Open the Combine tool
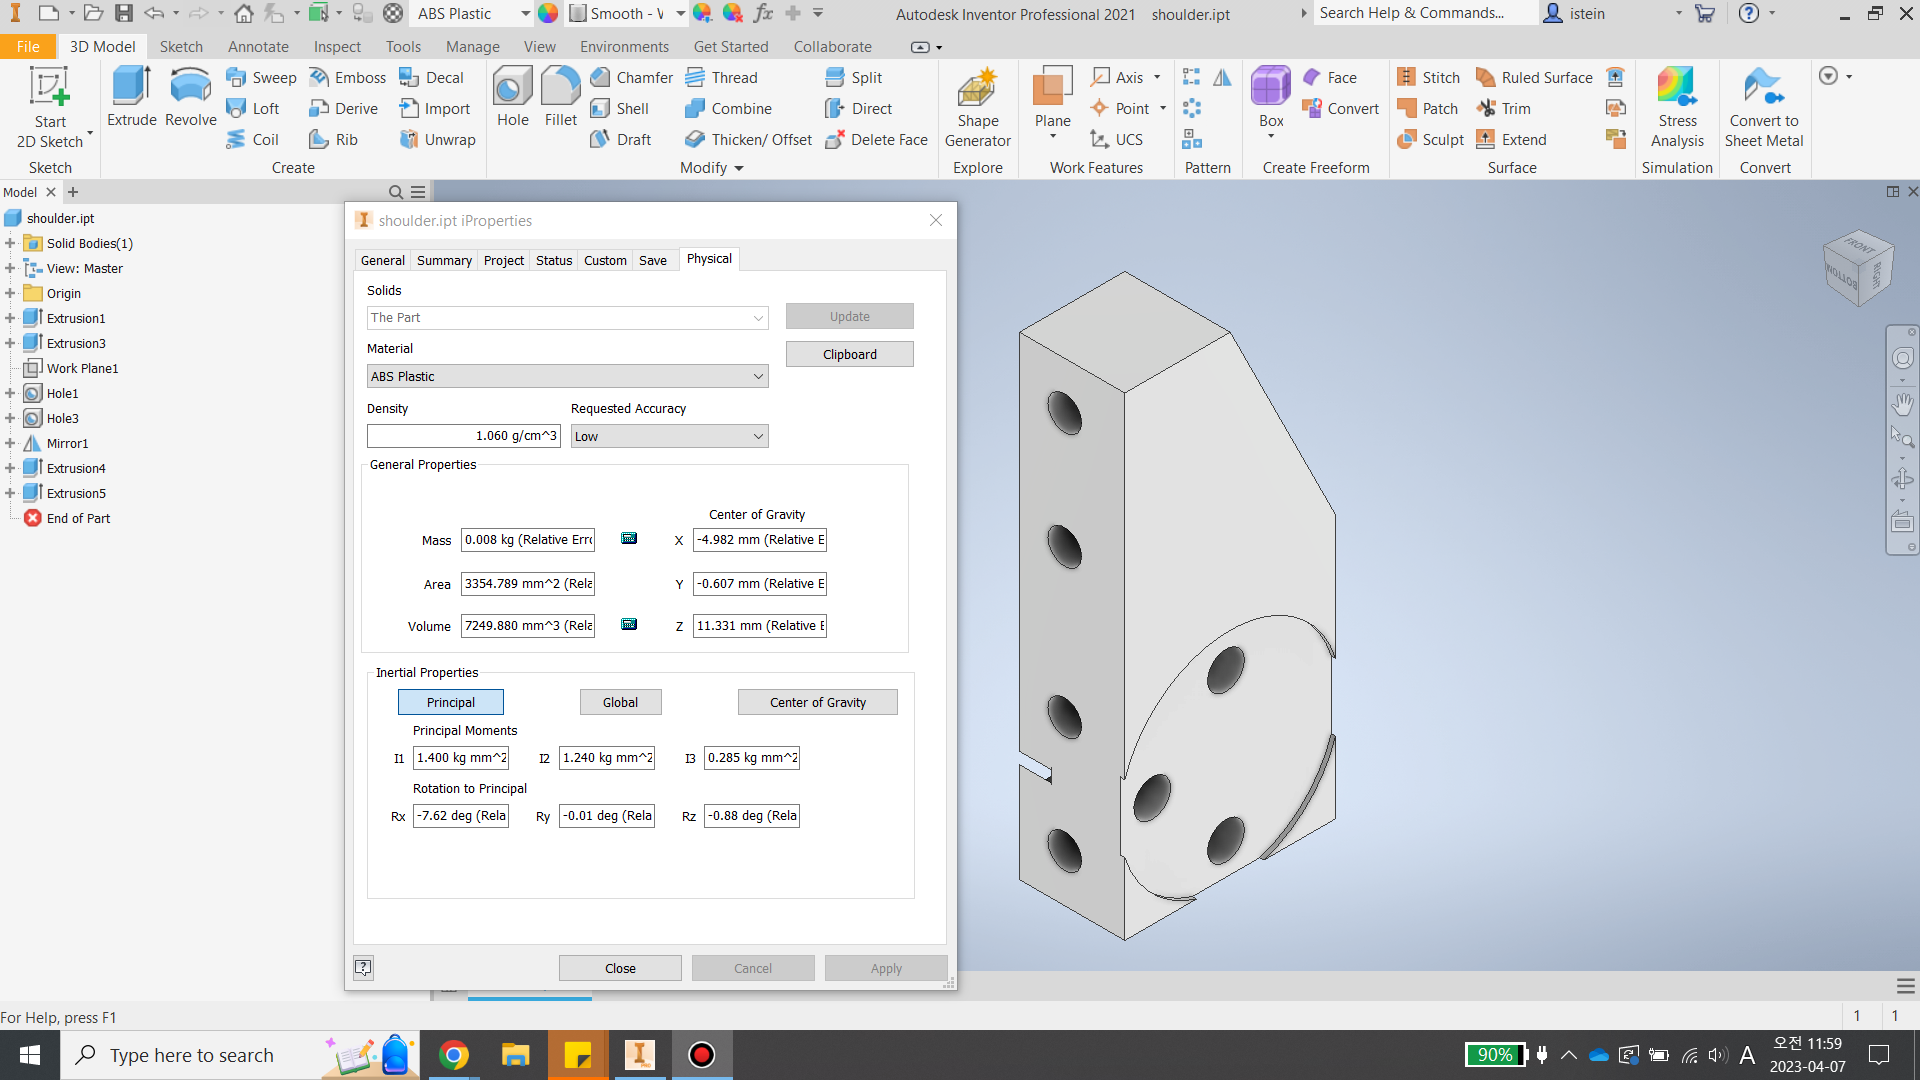 [728, 108]
